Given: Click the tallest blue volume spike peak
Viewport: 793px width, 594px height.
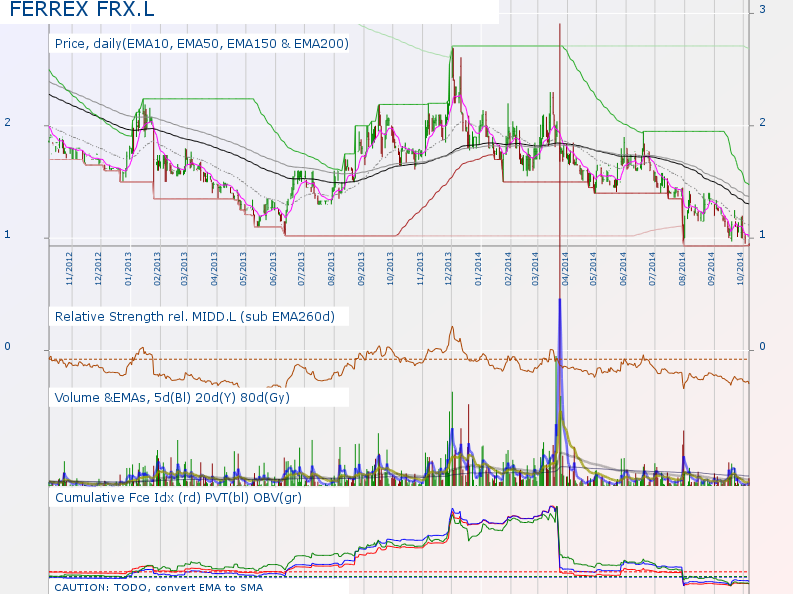Looking at the screenshot, I should click(x=559, y=301).
